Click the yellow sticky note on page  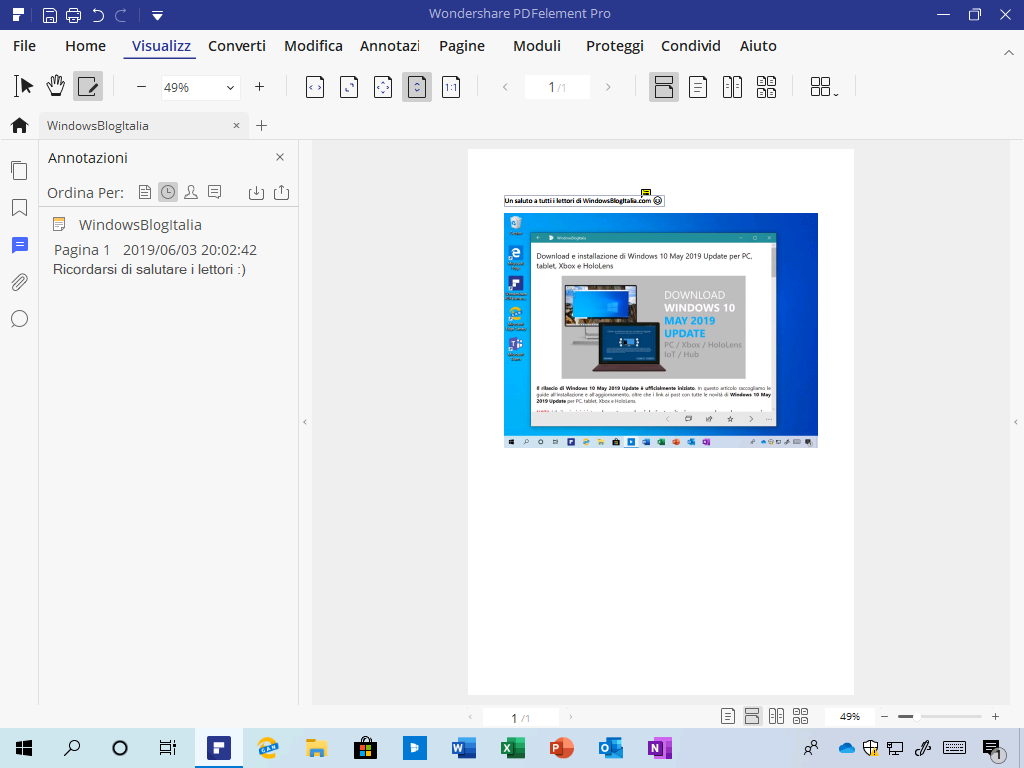click(646, 193)
